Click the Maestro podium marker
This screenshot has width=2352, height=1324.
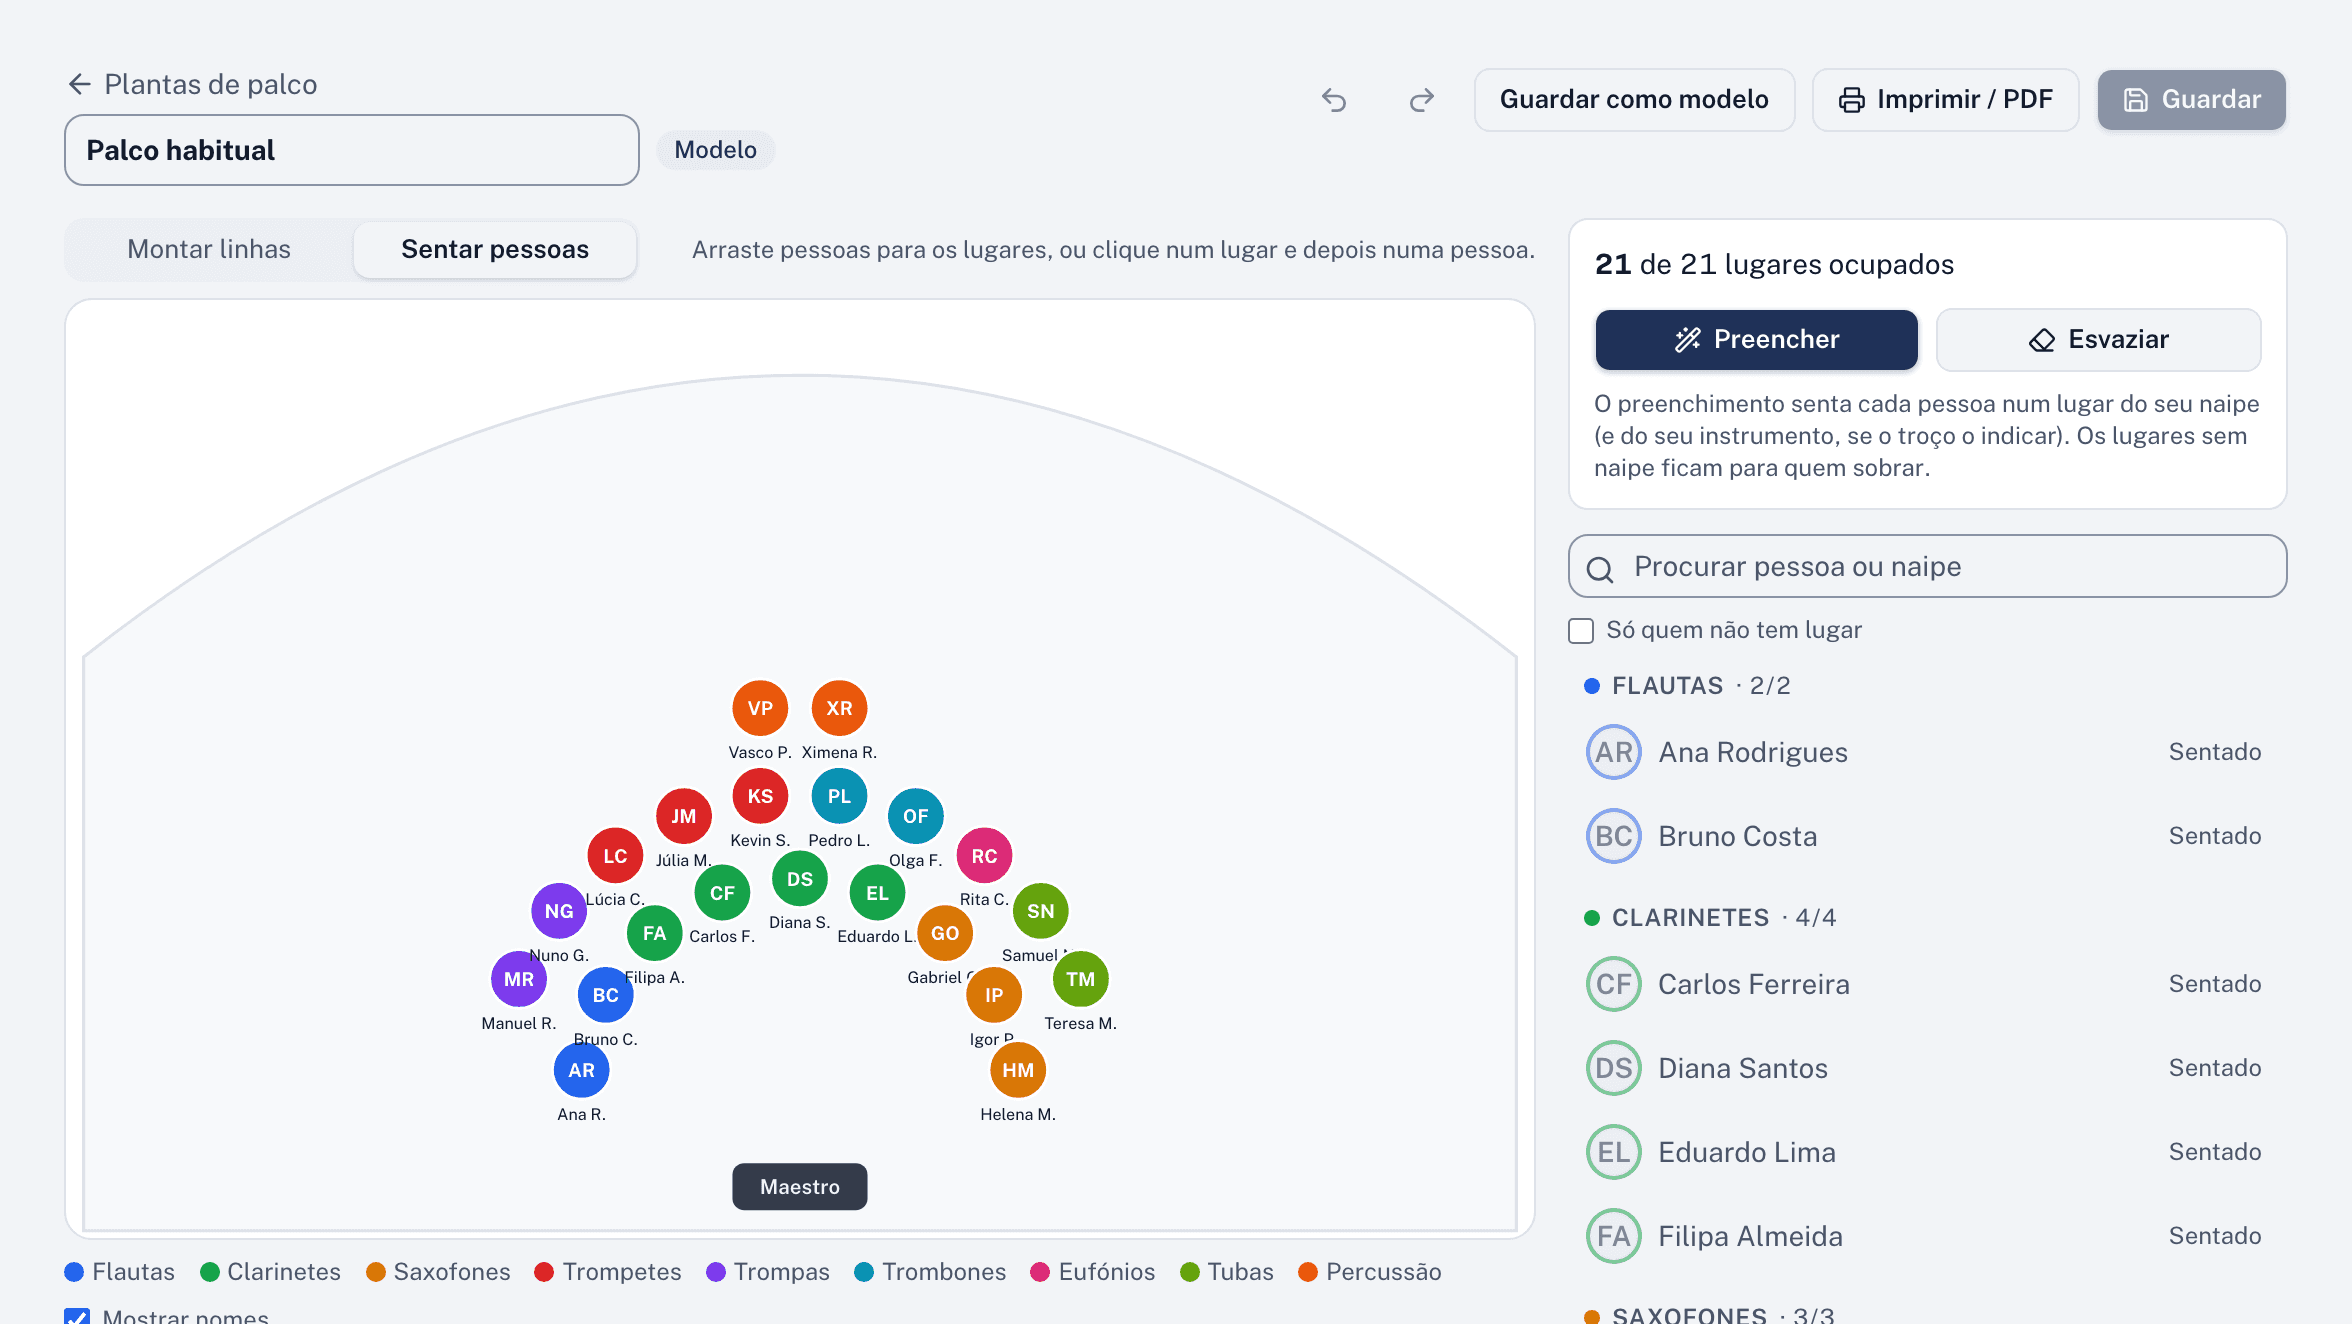[x=800, y=1187]
